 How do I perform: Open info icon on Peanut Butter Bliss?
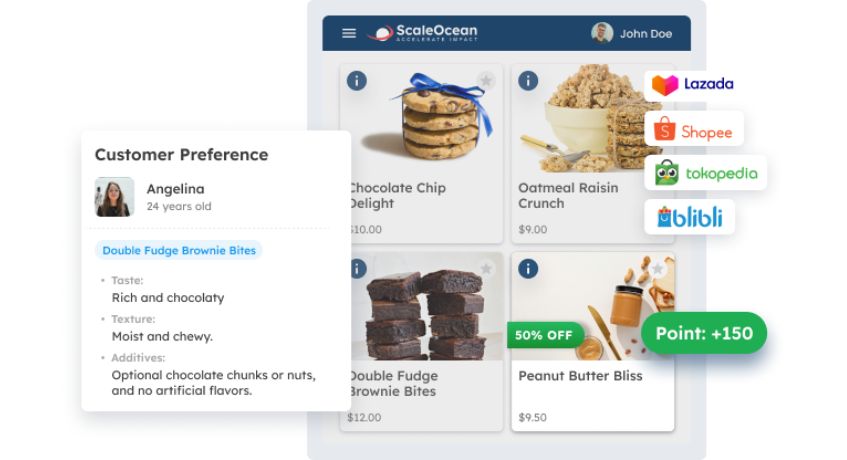click(x=528, y=268)
